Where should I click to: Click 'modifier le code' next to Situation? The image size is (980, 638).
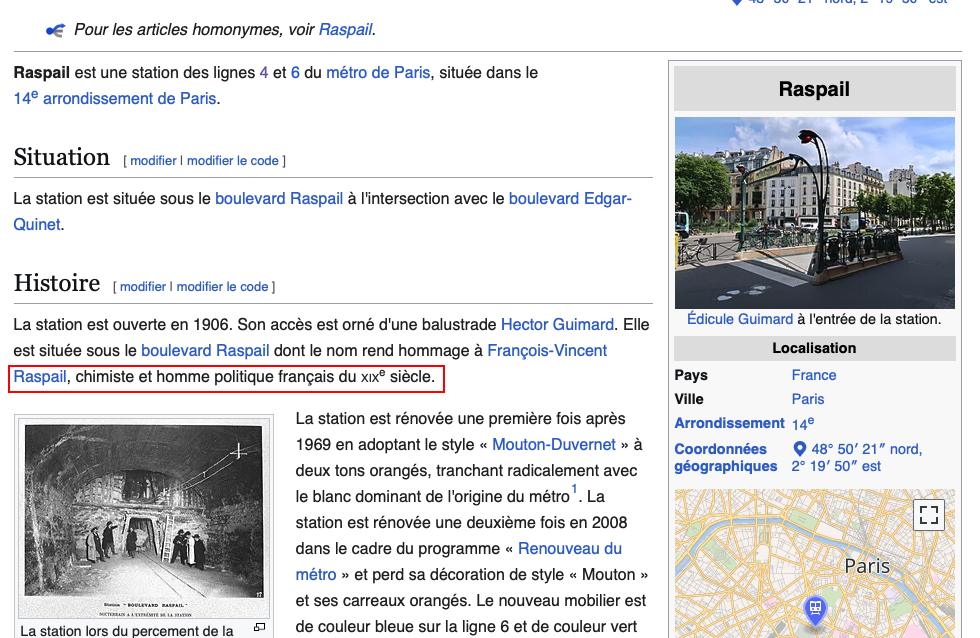(232, 161)
